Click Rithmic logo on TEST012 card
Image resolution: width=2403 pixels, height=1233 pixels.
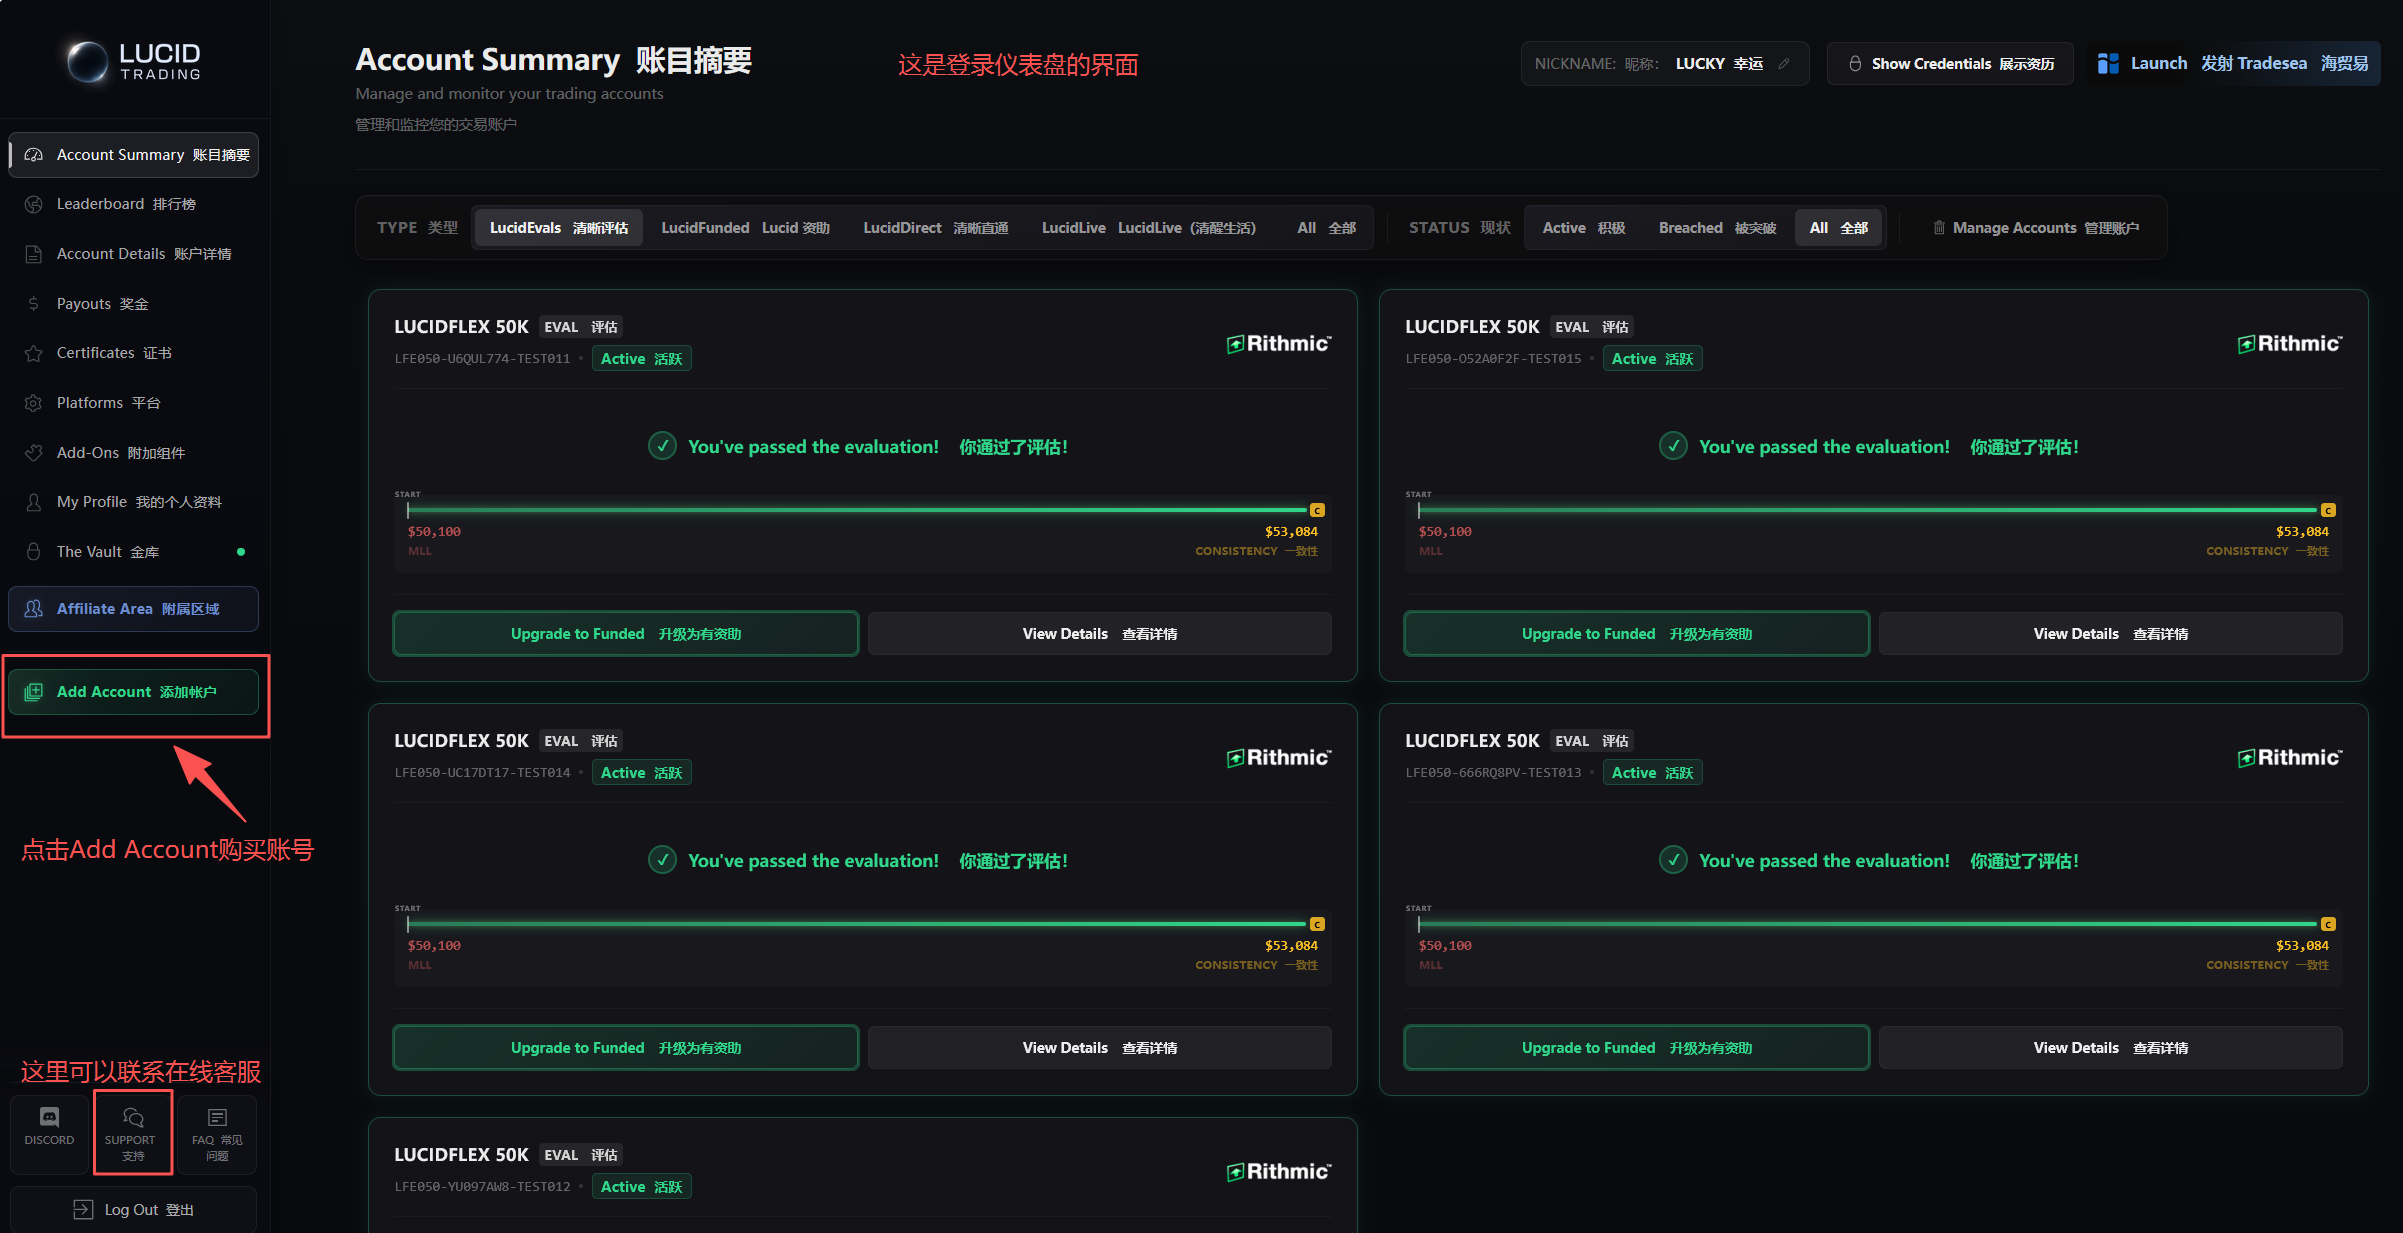coord(1279,1171)
